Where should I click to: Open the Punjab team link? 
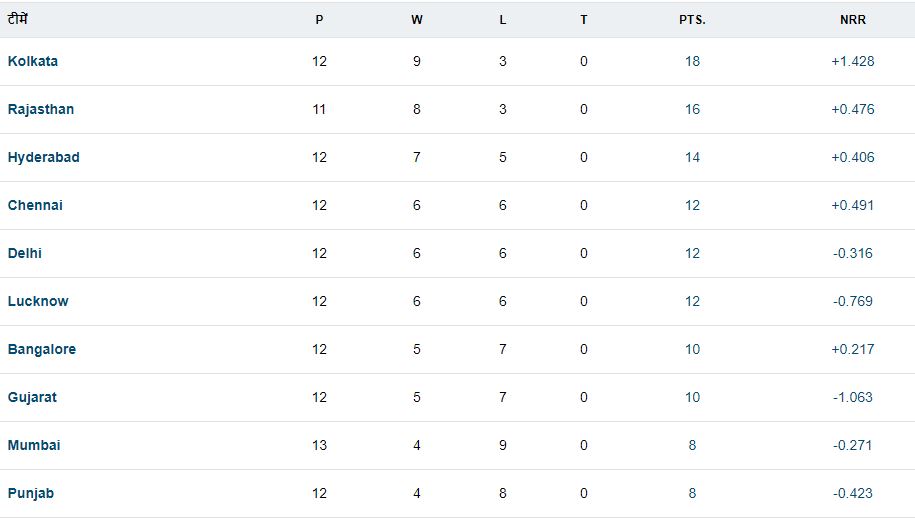click(x=30, y=493)
